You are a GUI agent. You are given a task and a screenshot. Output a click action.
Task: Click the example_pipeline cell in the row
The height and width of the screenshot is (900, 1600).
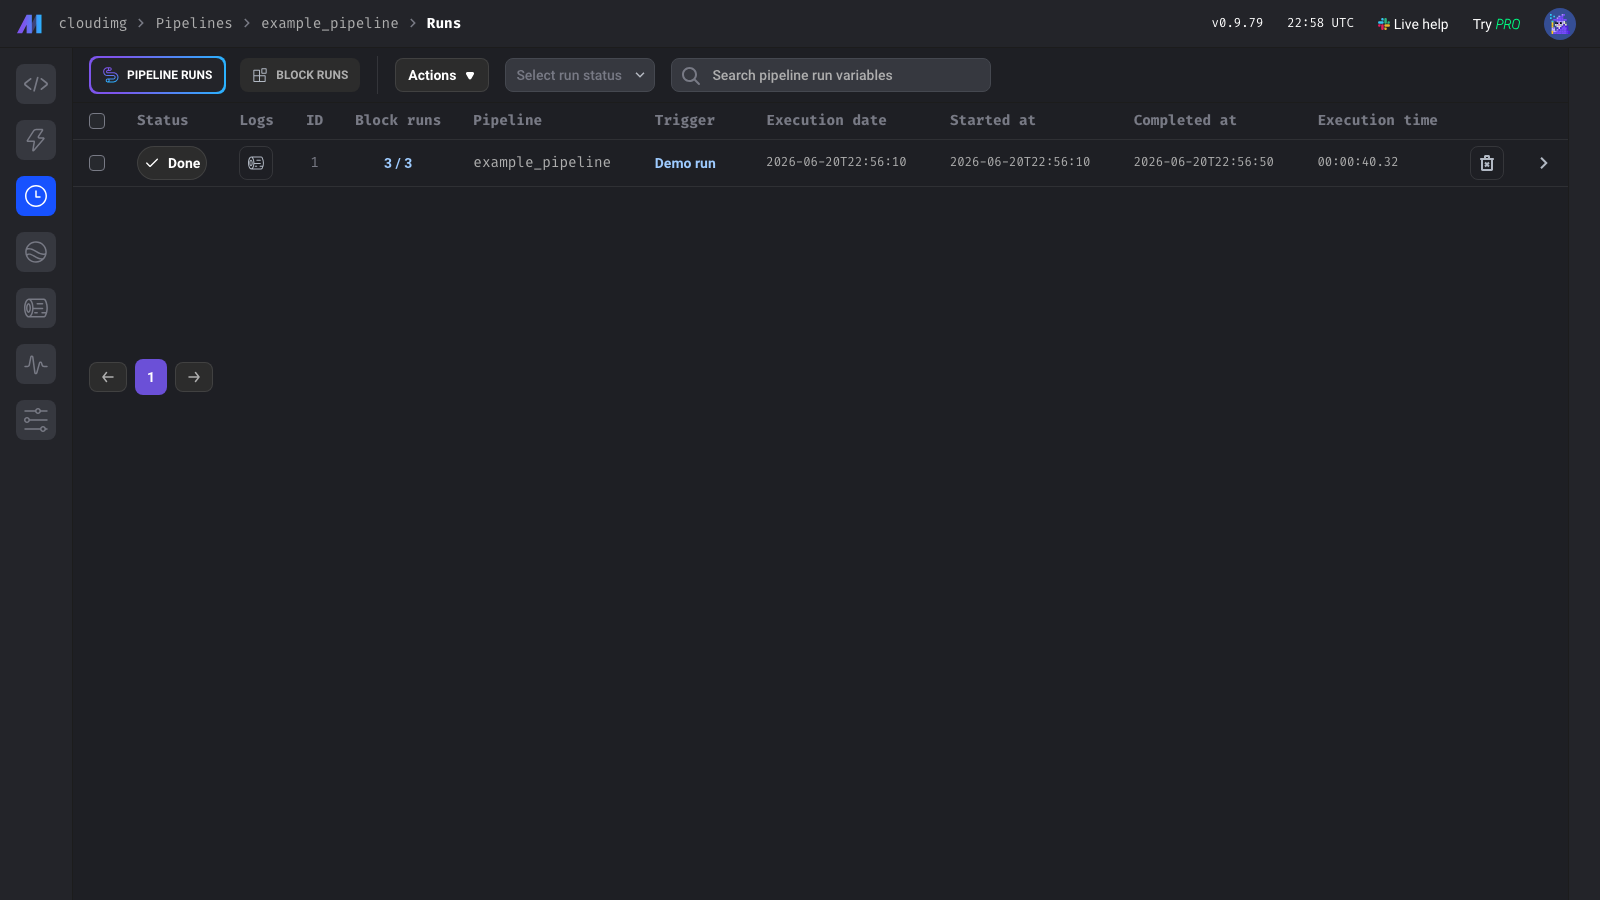pyautogui.click(x=542, y=162)
